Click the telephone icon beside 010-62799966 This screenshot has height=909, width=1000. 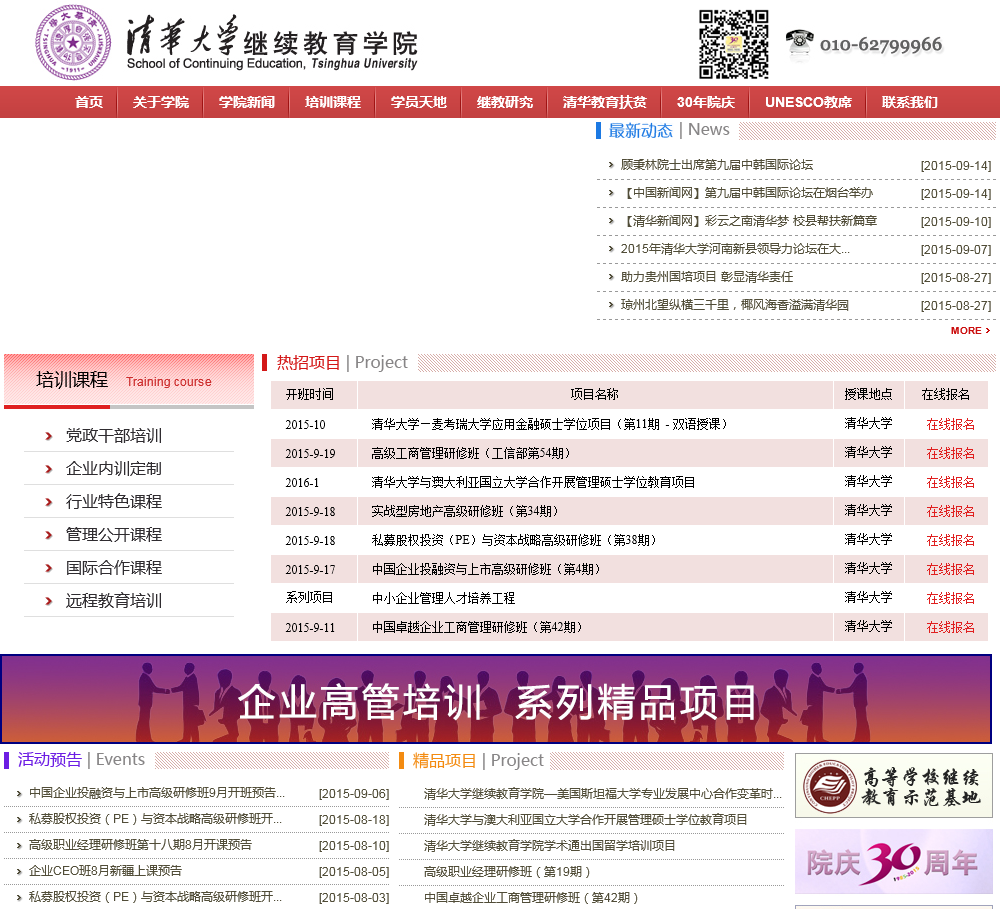tap(798, 44)
